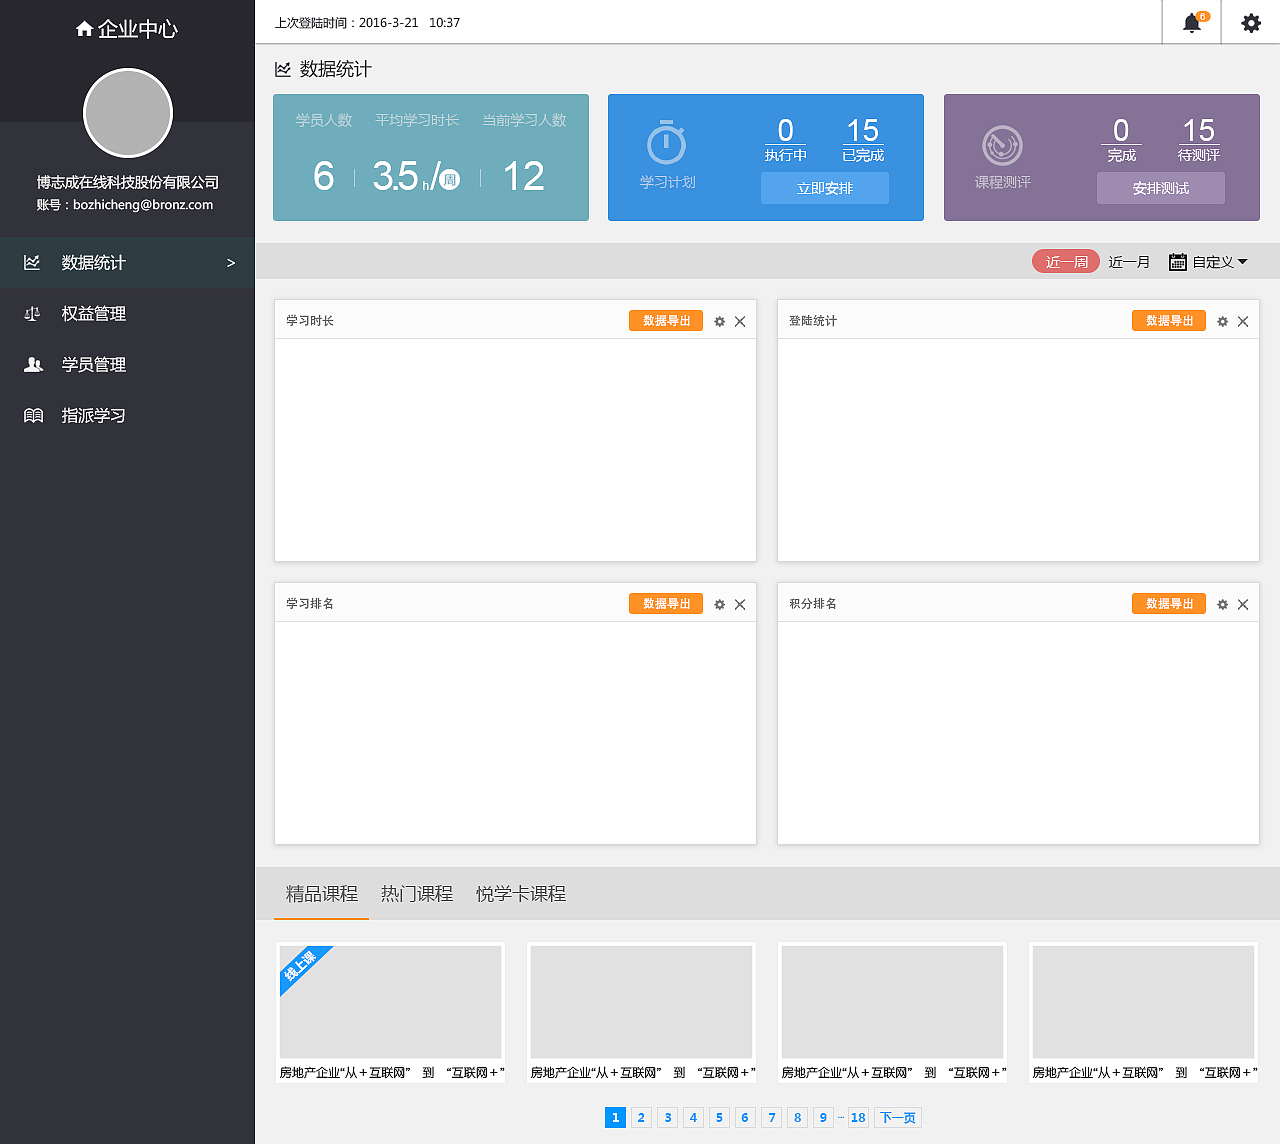
Task: Click the 当前学习人数 value 12
Action: pyautogui.click(x=523, y=177)
